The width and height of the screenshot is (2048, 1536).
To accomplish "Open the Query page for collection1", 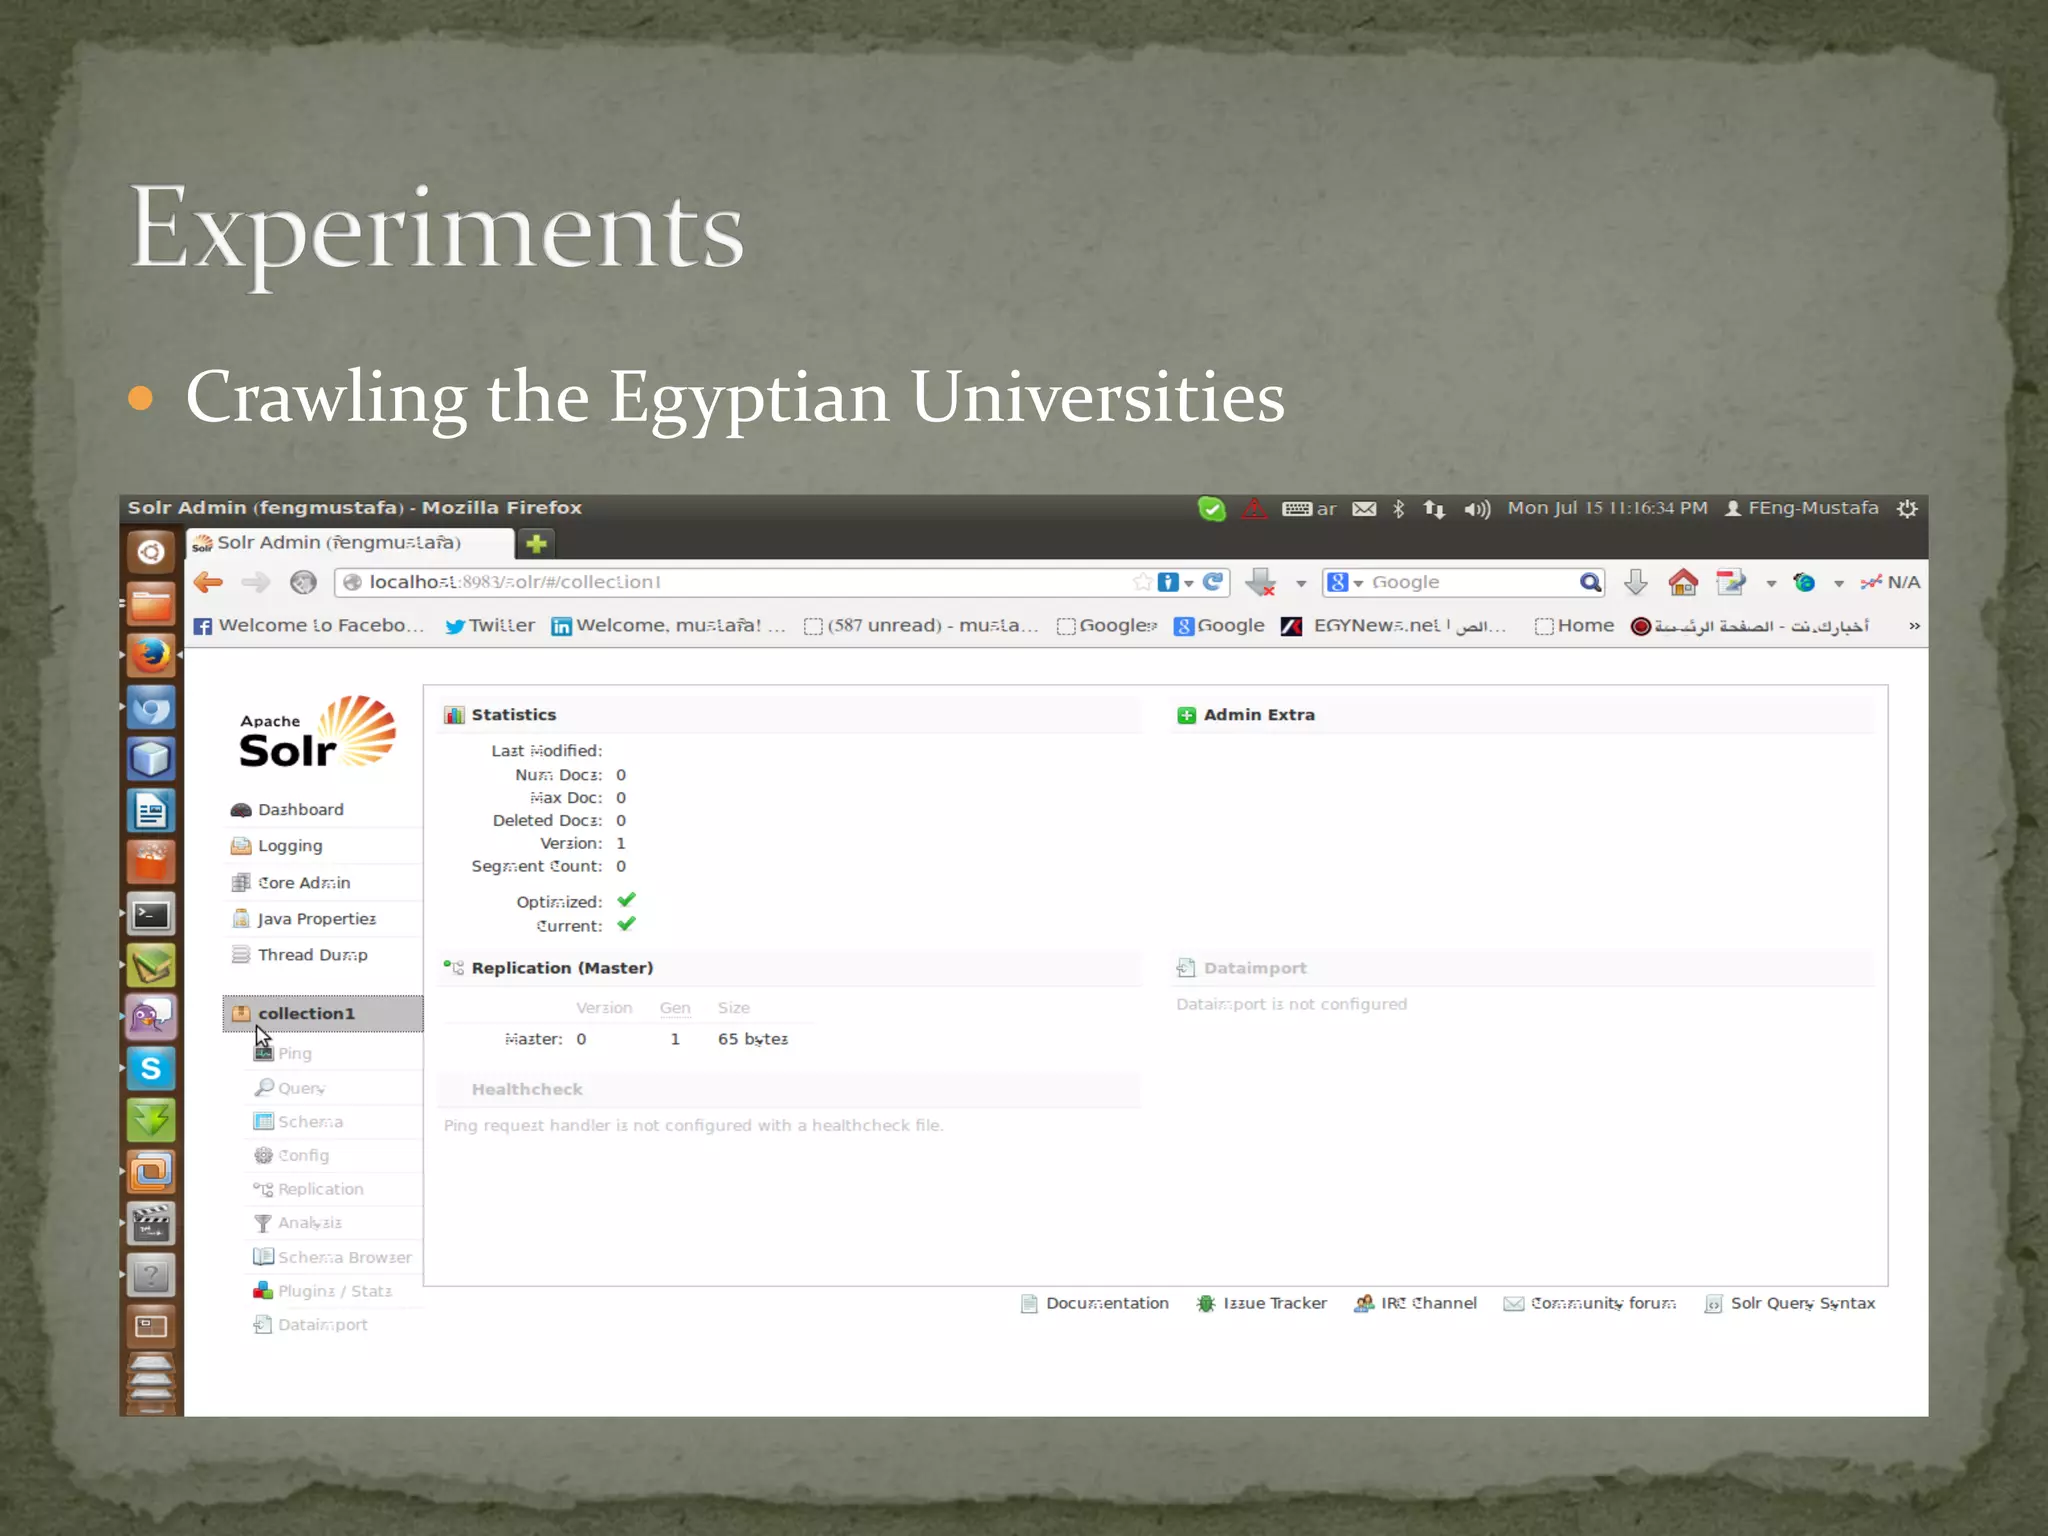I will pyautogui.click(x=290, y=1087).
